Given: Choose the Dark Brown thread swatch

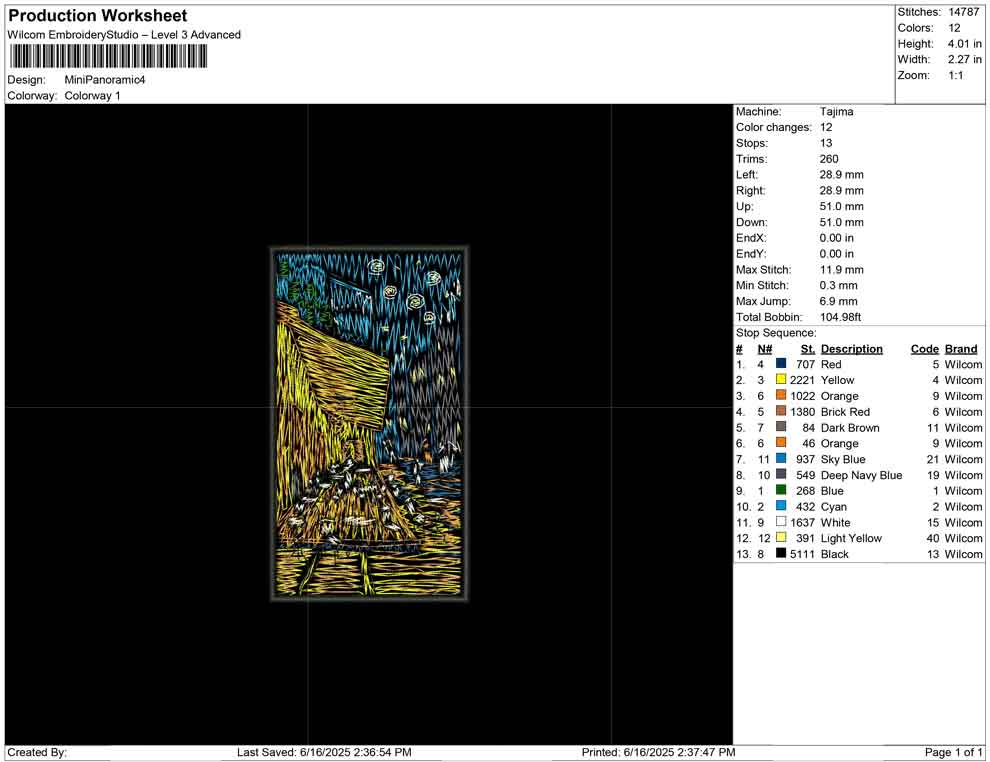Looking at the screenshot, I should click(781, 428).
